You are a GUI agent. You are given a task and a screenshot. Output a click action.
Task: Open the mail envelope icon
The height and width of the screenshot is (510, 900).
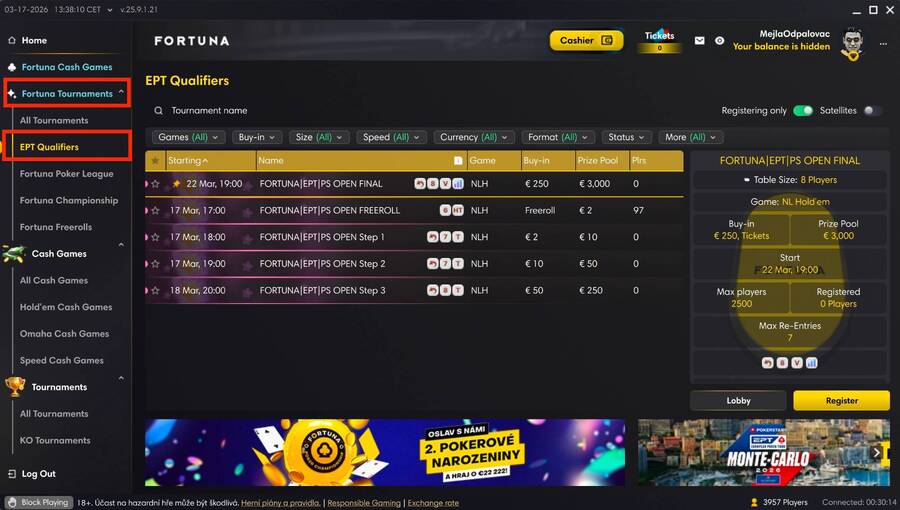(699, 41)
